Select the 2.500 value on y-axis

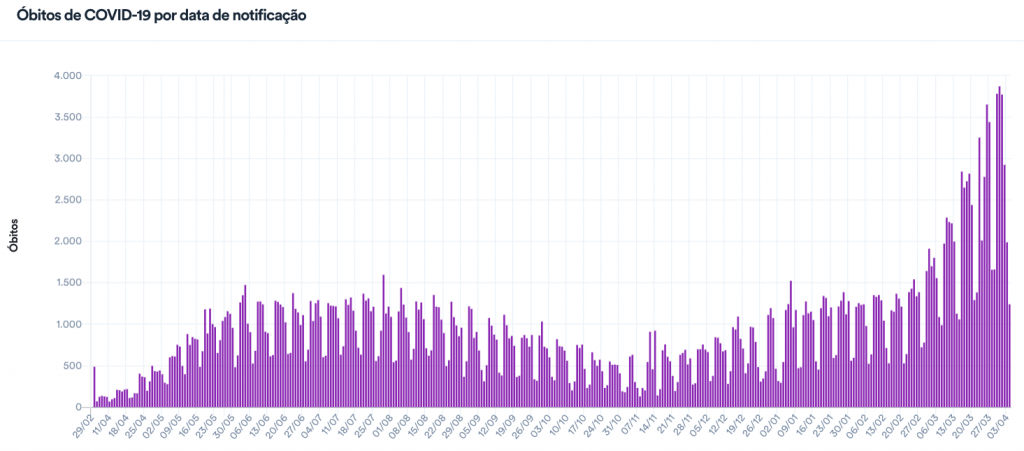point(68,200)
